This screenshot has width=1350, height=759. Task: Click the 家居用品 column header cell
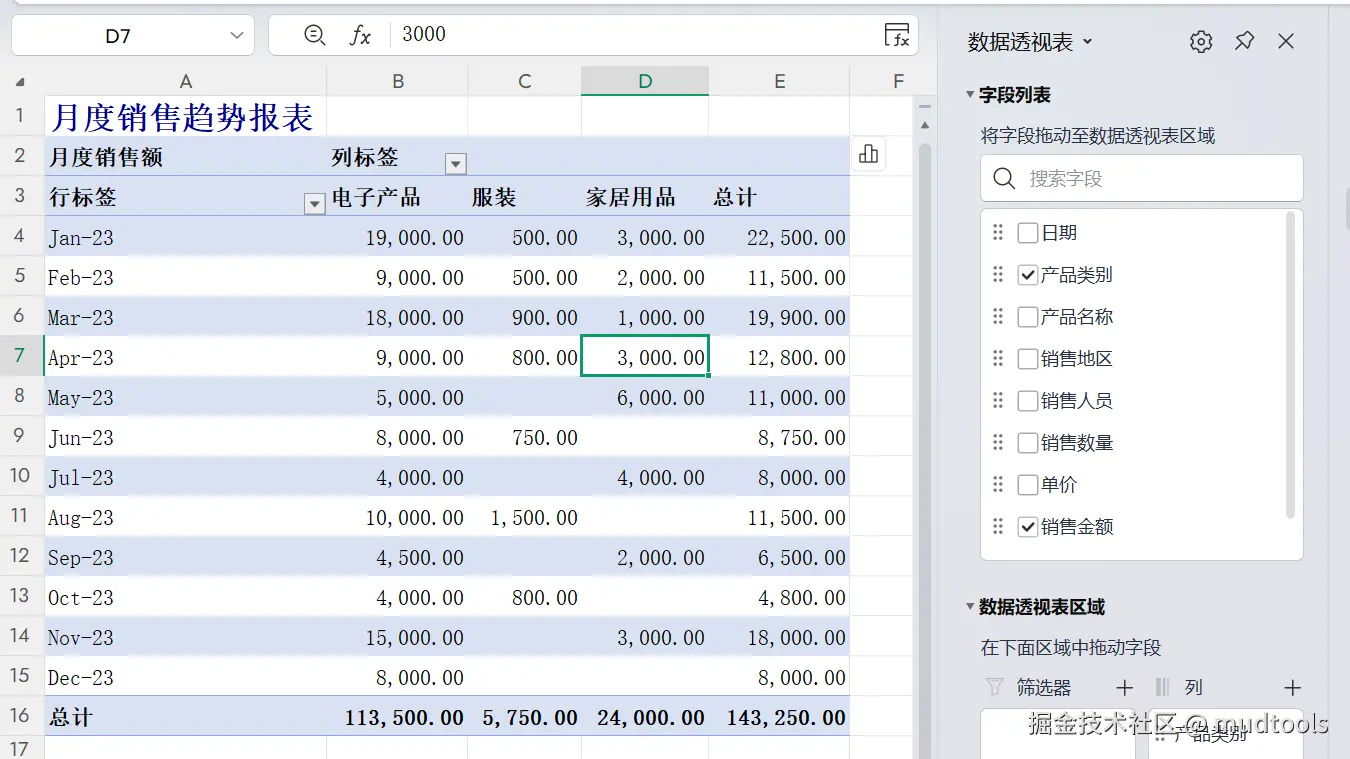[x=645, y=197]
